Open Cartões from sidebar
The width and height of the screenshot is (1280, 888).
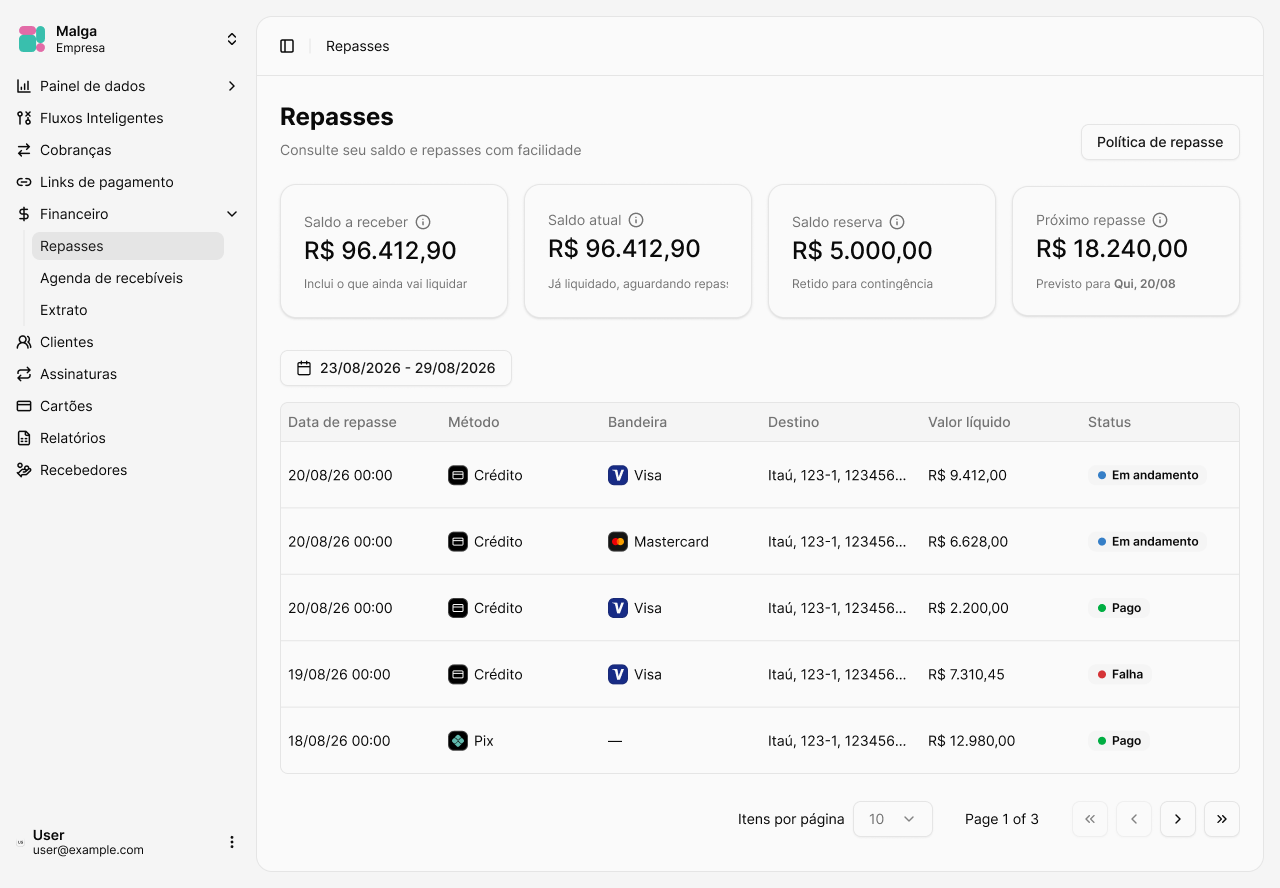(x=128, y=406)
